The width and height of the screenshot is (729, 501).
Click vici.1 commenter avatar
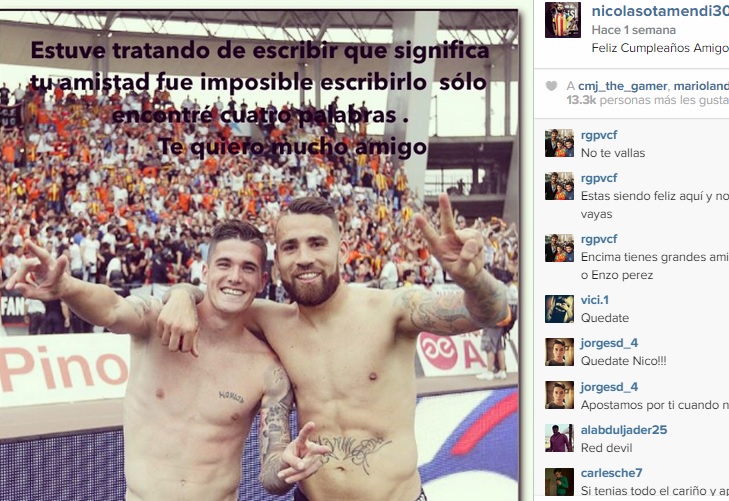(559, 309)
